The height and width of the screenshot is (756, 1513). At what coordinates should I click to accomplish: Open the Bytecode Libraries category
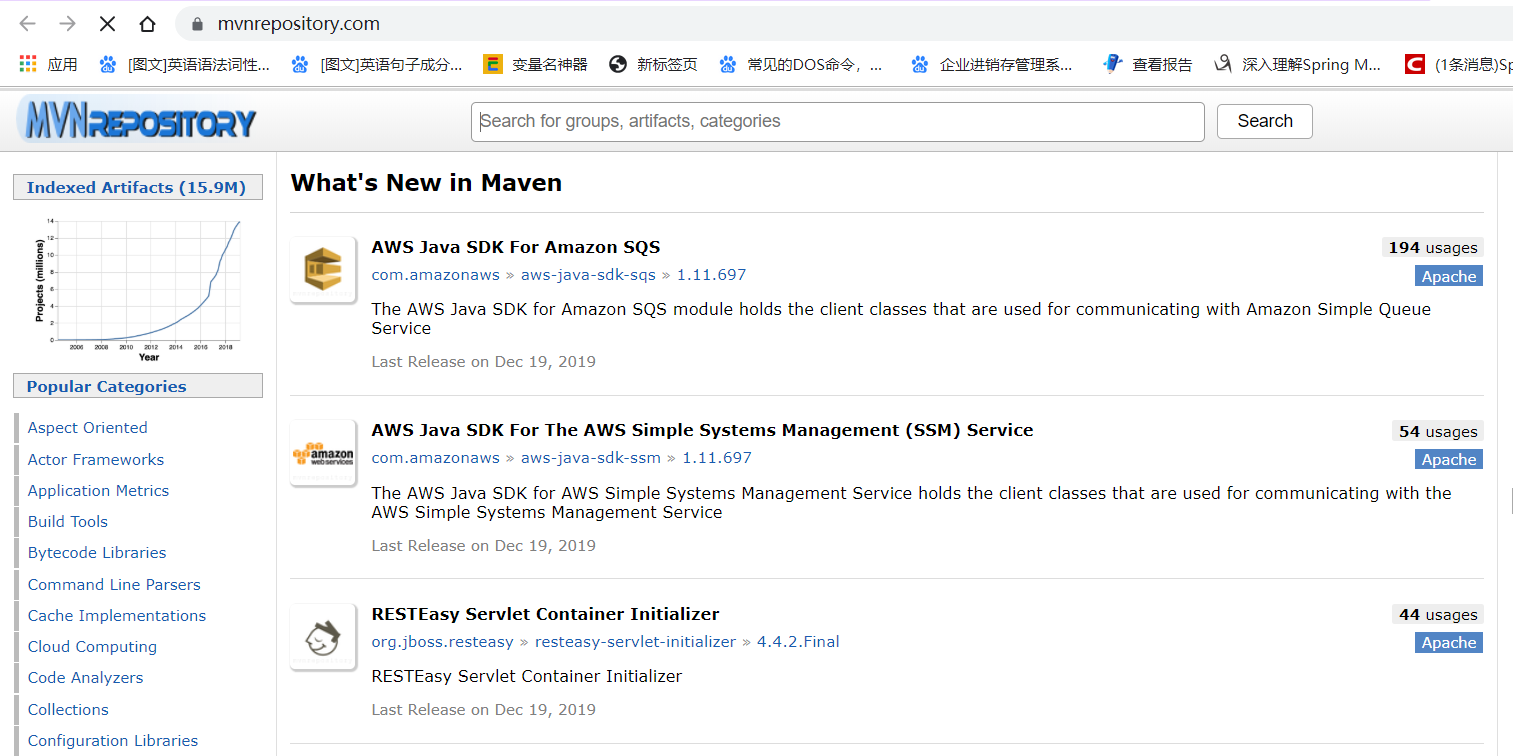click(97, 552)
